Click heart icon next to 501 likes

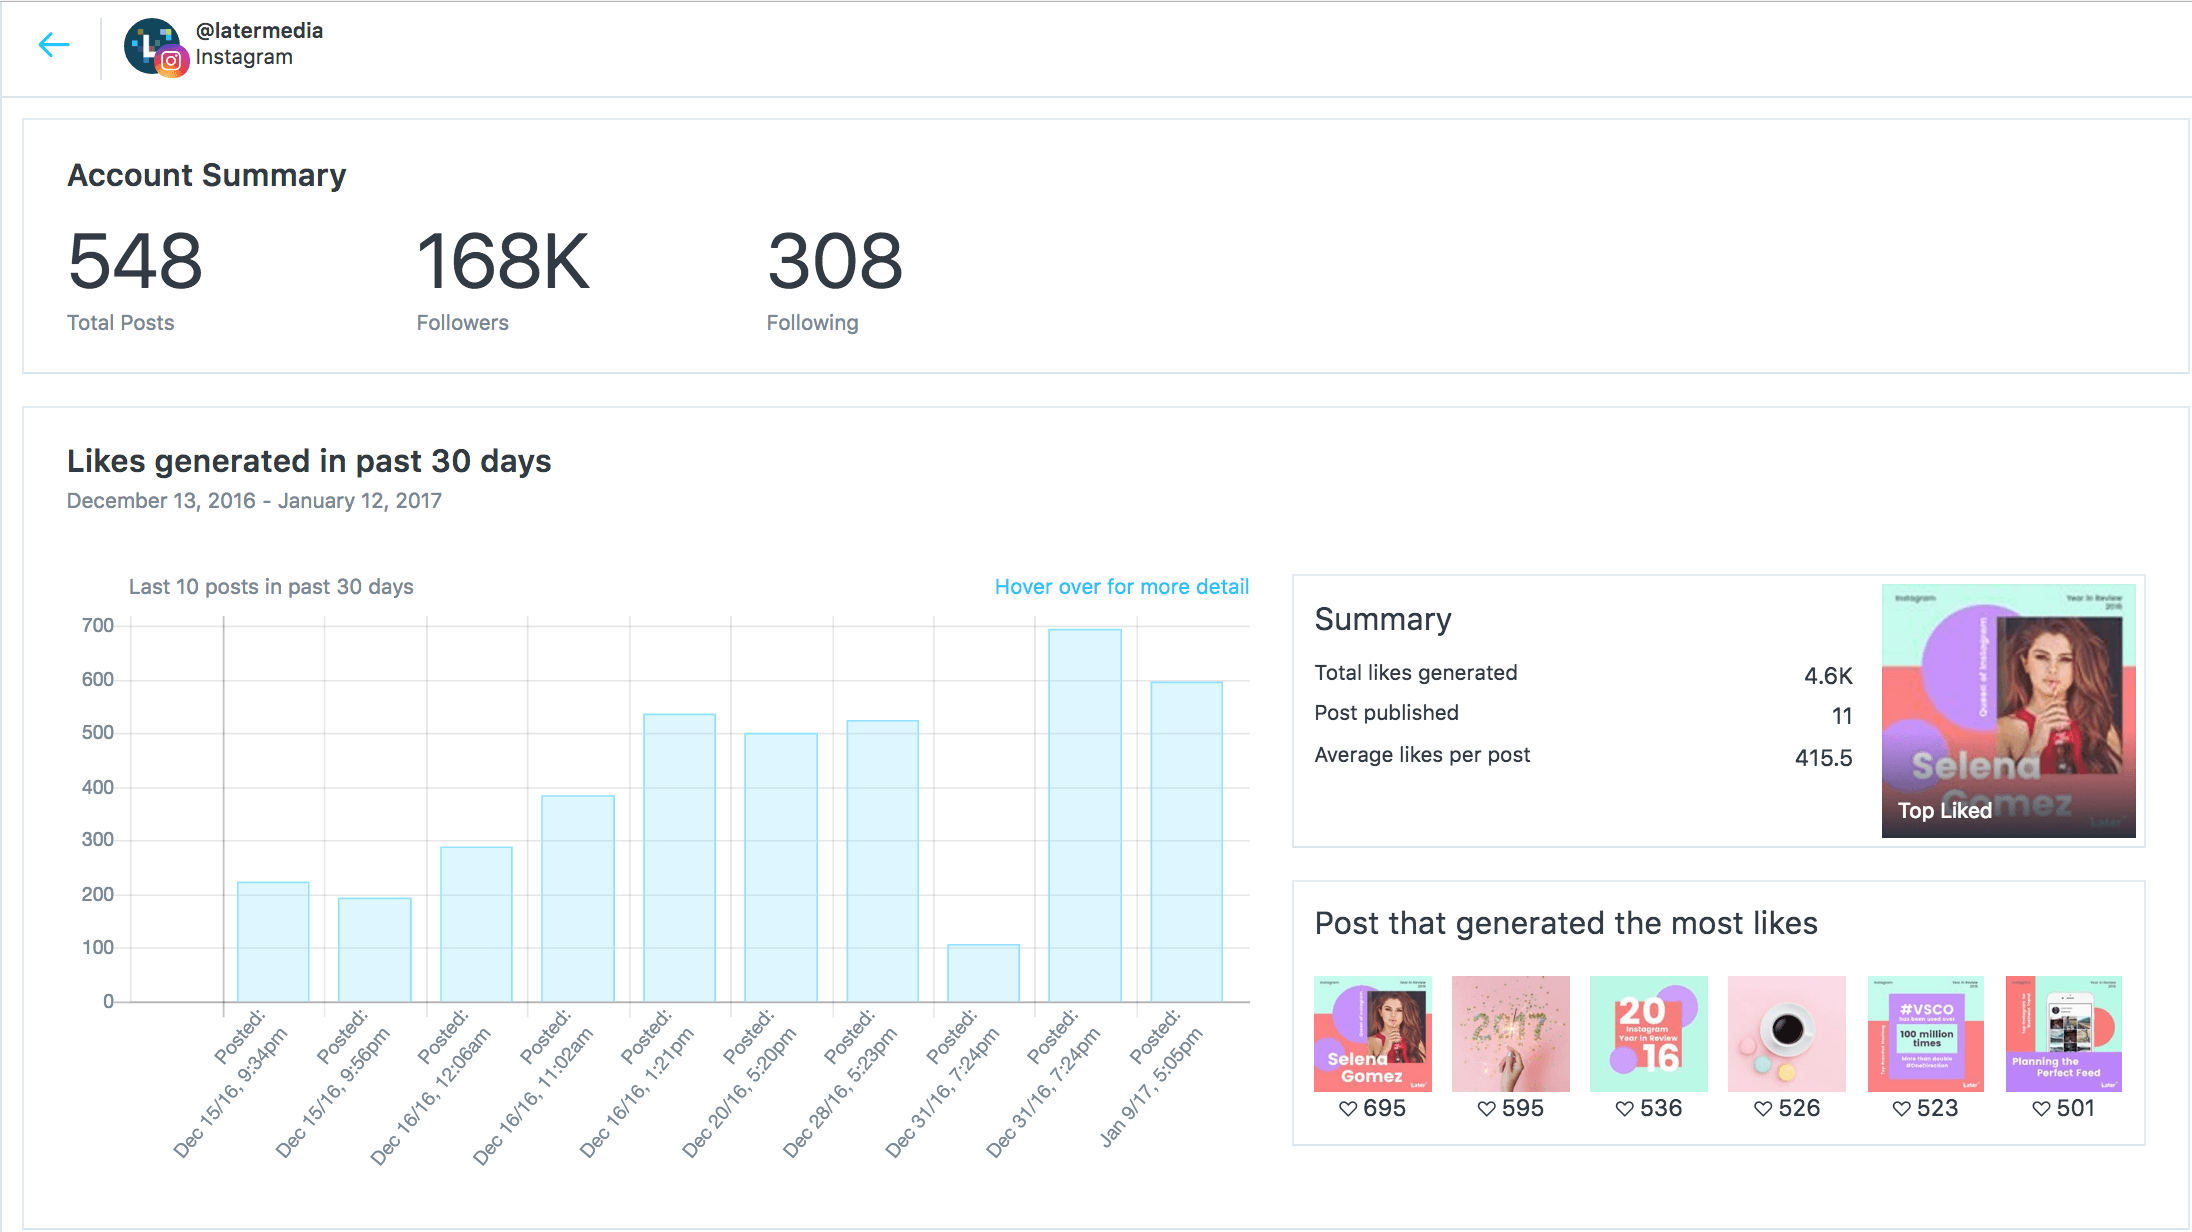tap(2041, 1108)
